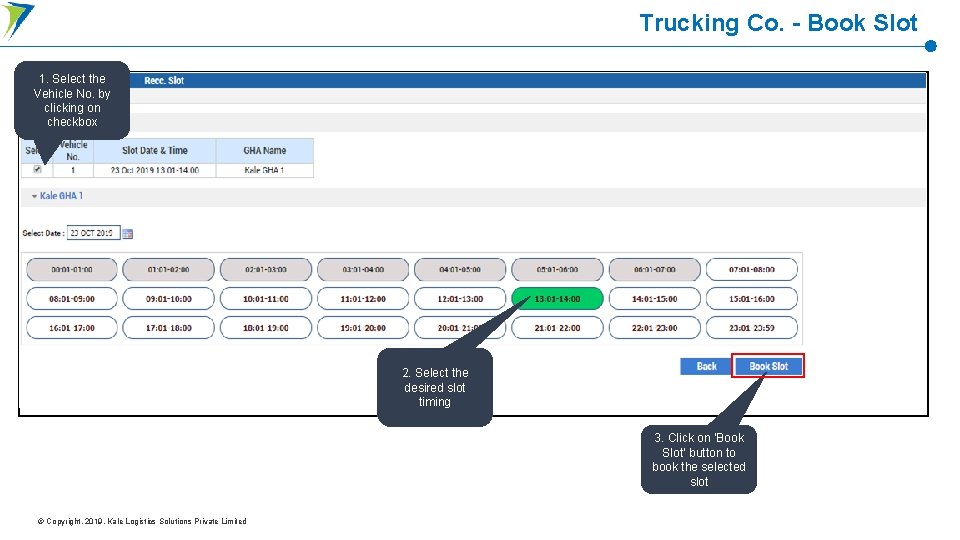960x540 pixels.
Task: Select the 11:01-12:00 time slot
Action: click(x=363, y=299)
